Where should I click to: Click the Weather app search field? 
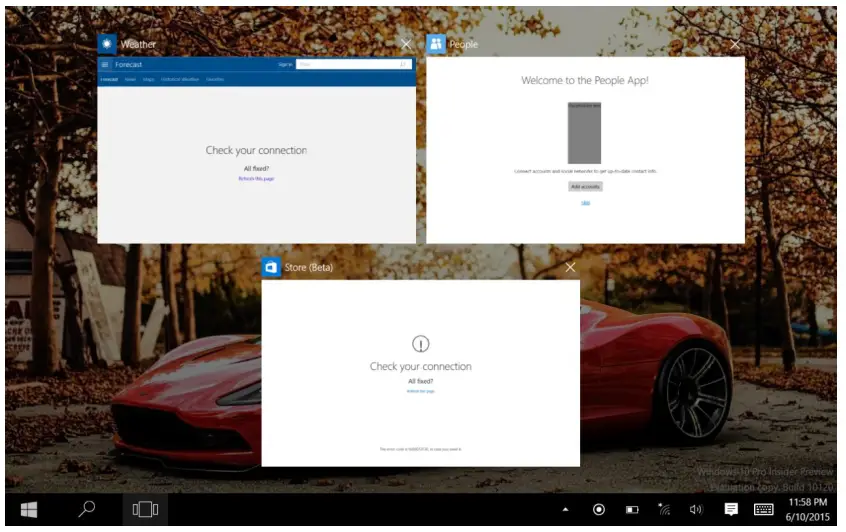coord(352,64)
